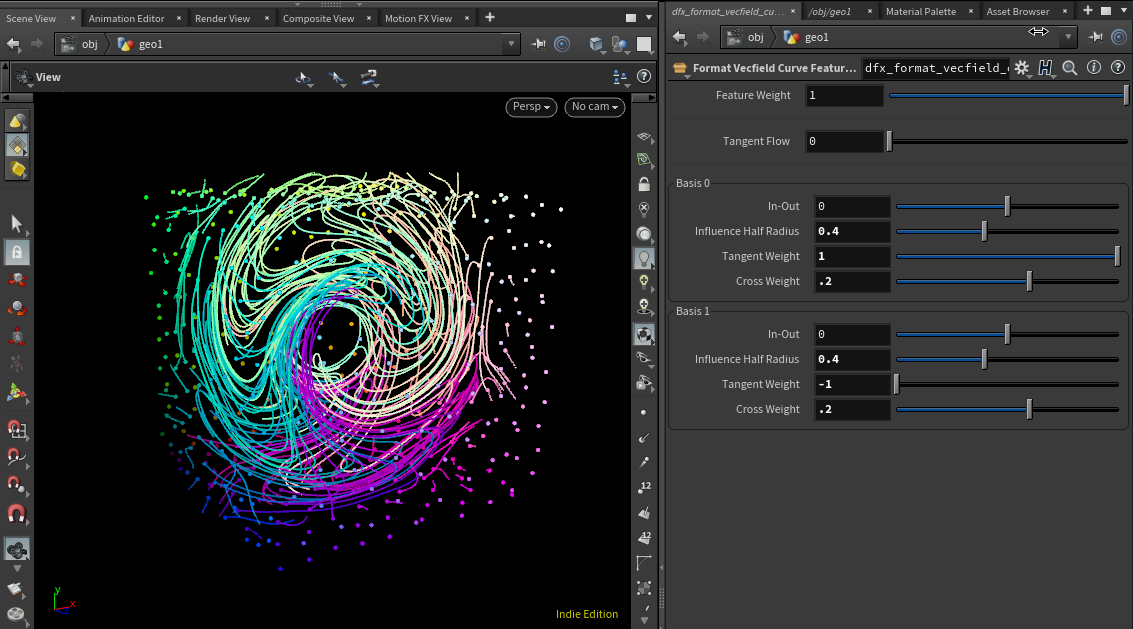1133x629 pixels.
Task: Switch to the Render View tab
Action: [x=222, y=18]
